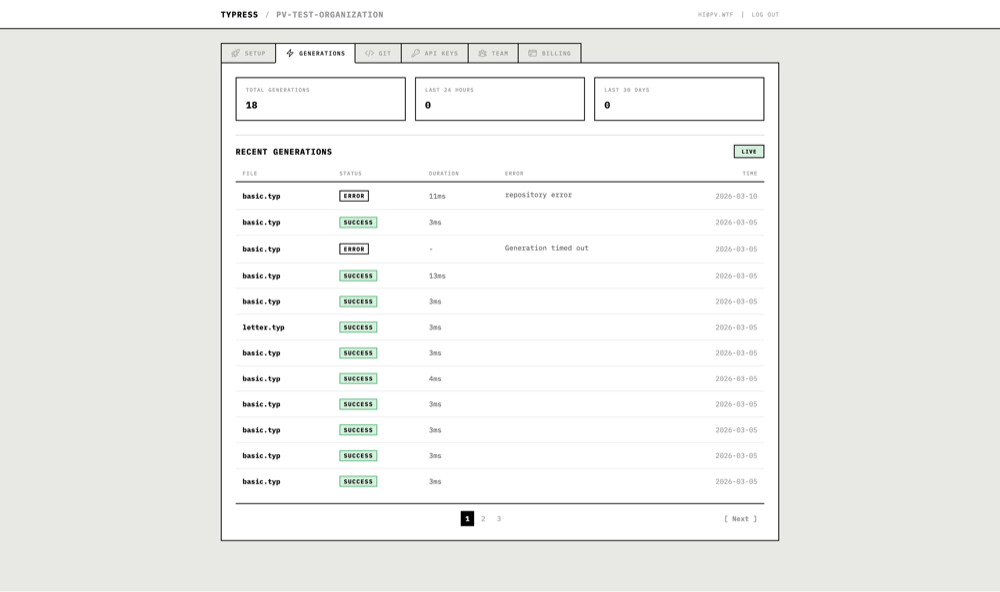
Task: Click the 'Generation timed out' message
Action: [547, 248]
